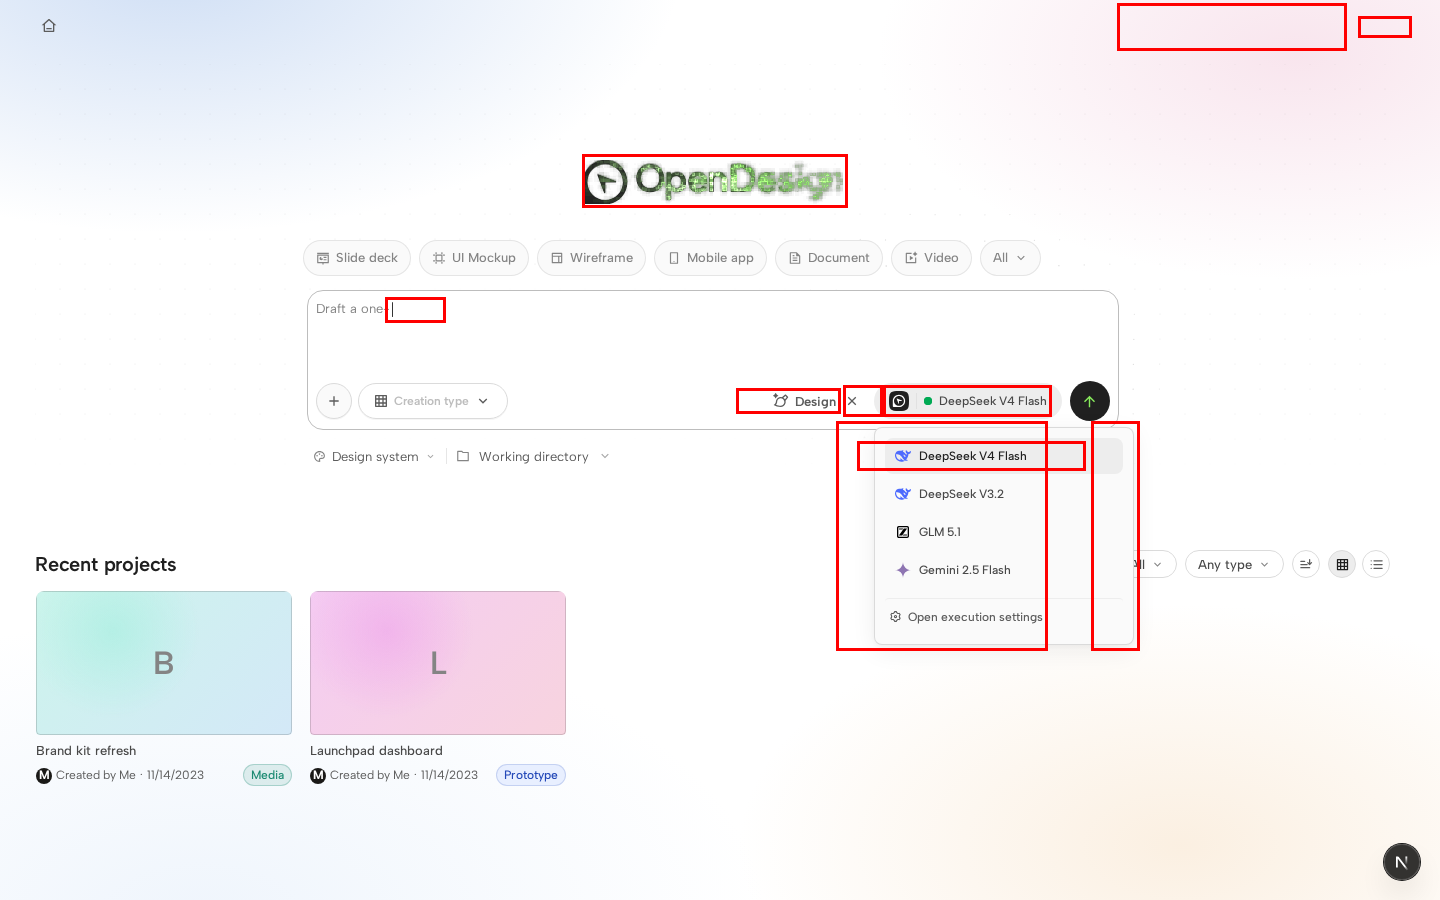Image resolution: width=1440 pixels, height=900 pixels.
Task: Send the prompt with the up-arrow button
Action: click(x=1090, y=401)
